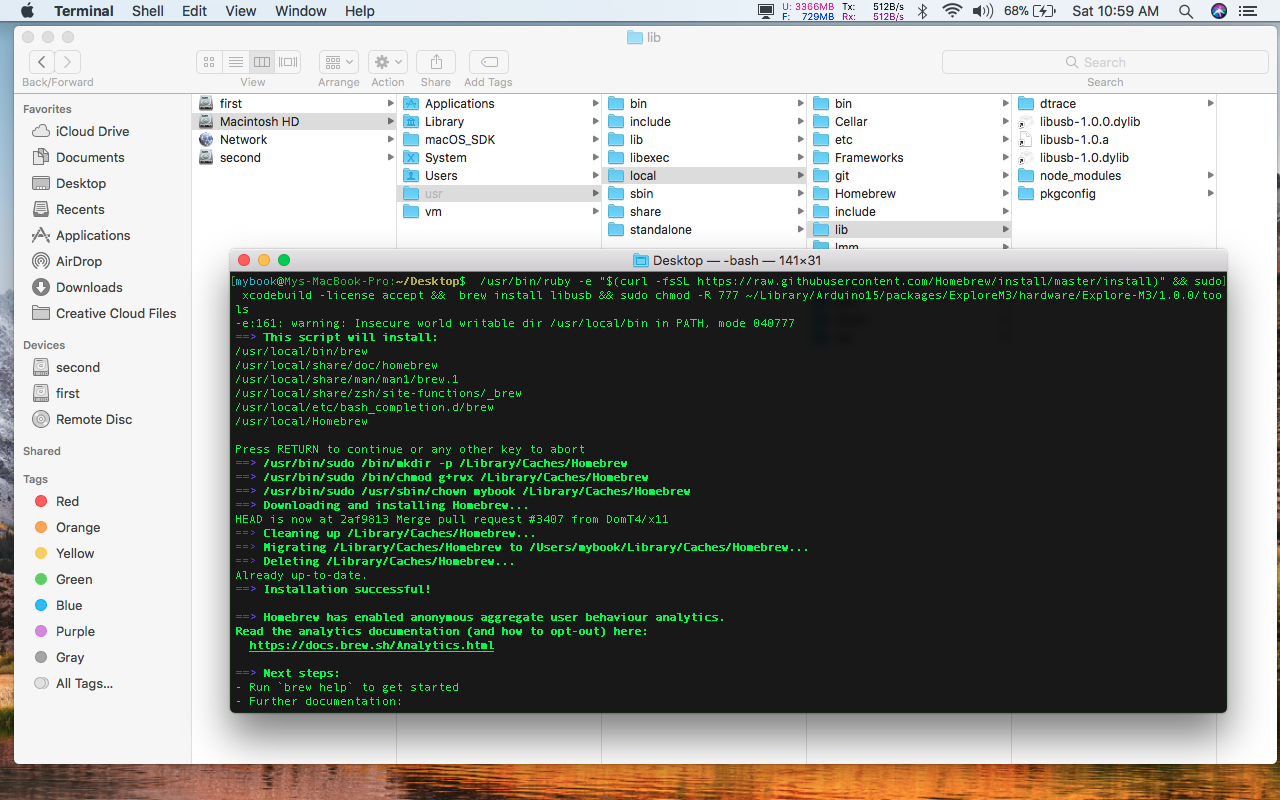Open Desktop in Finder sidebar

point(81,183)
